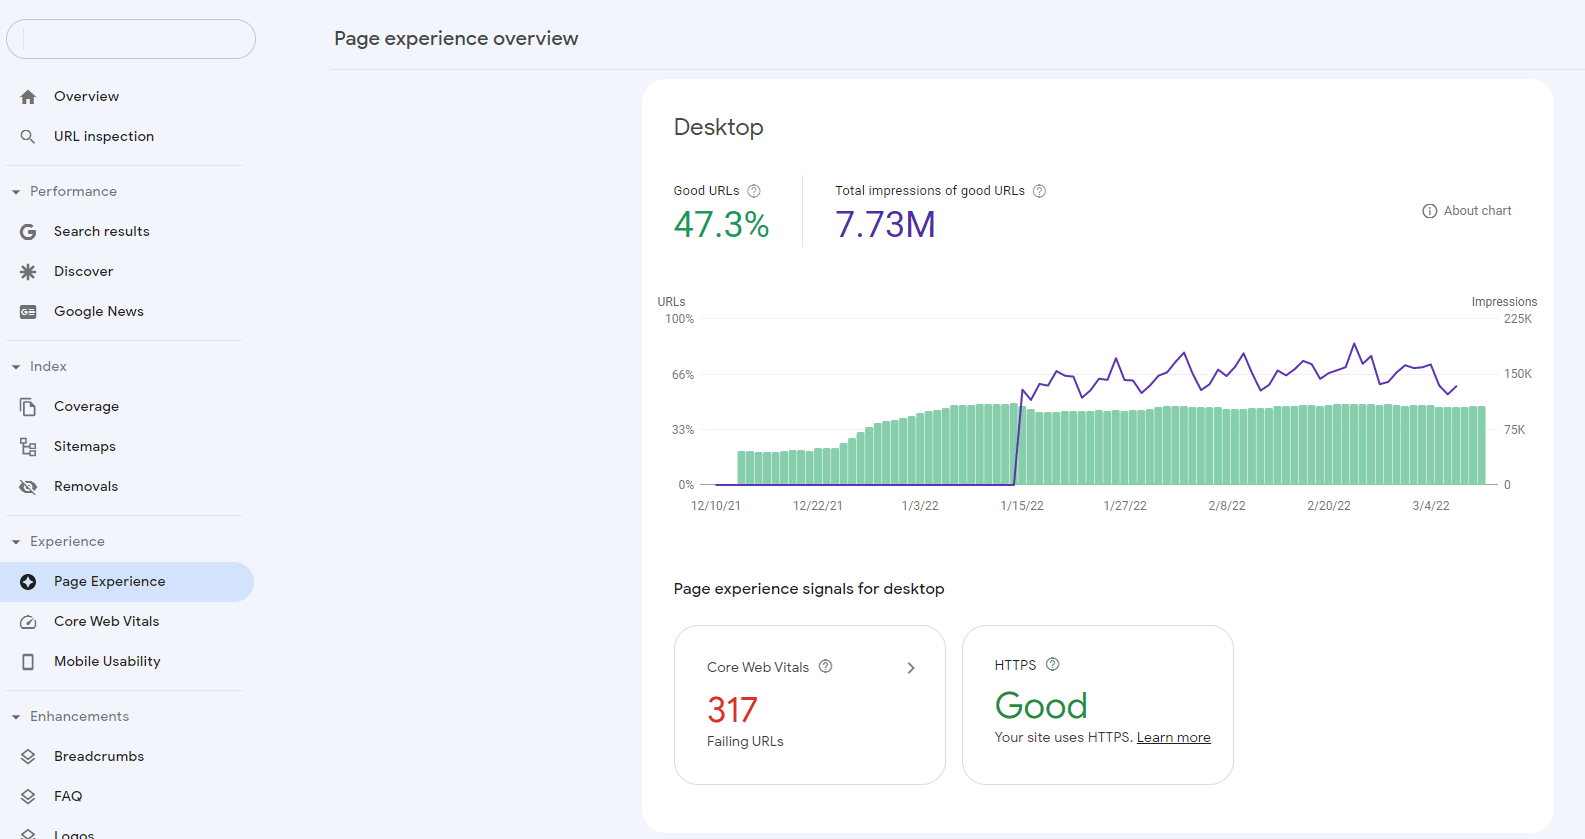Click the Google G Search results icon

click(28, 232)
